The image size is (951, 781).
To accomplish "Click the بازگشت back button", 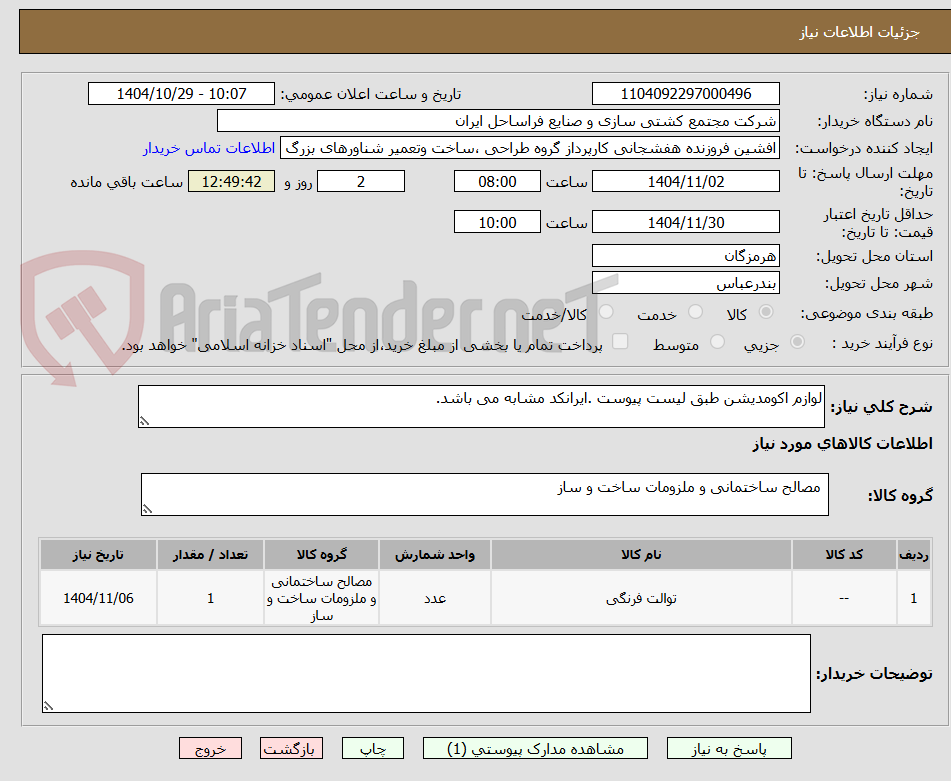I will tap(291, 747).
